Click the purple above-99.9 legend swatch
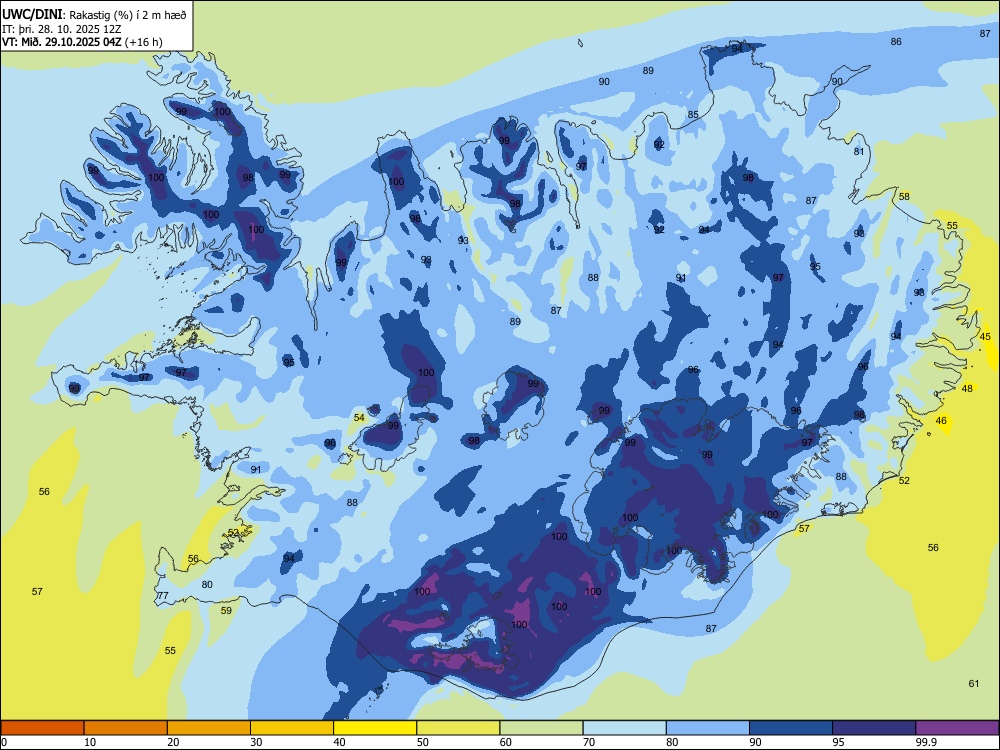 pyautogui.click(x=957, y=728)
